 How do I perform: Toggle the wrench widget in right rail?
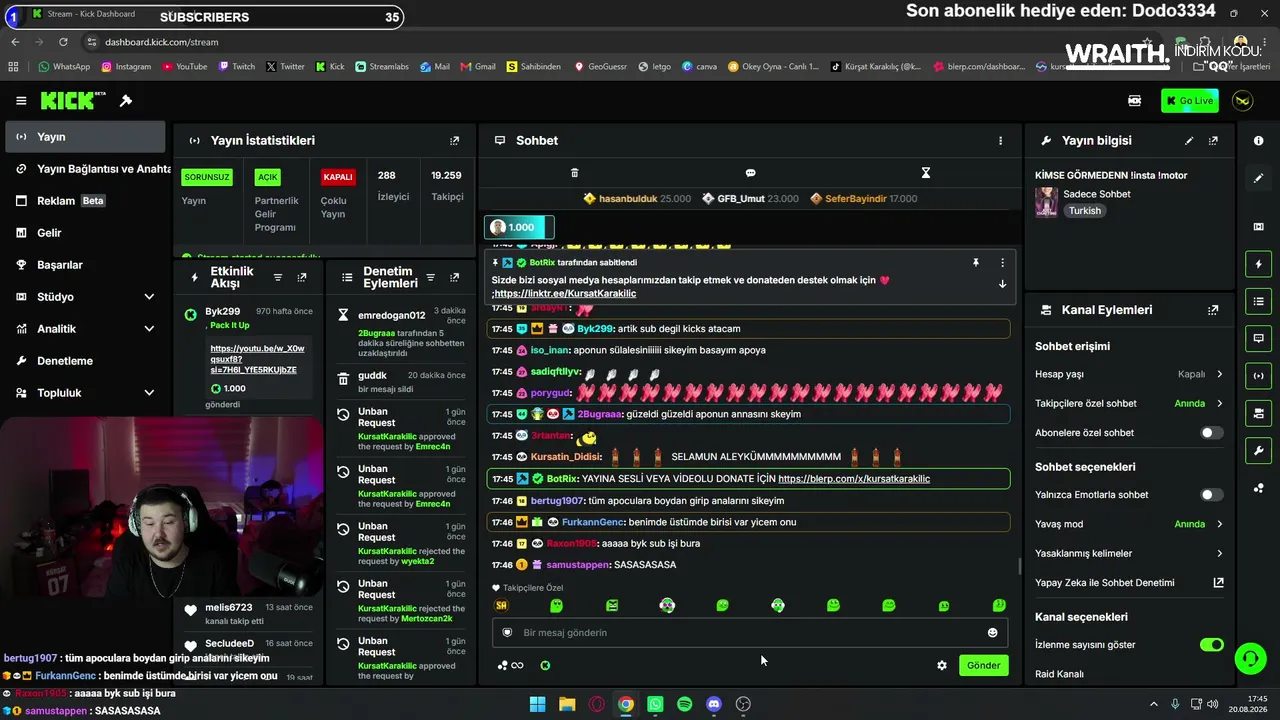tap(1259, 451)
